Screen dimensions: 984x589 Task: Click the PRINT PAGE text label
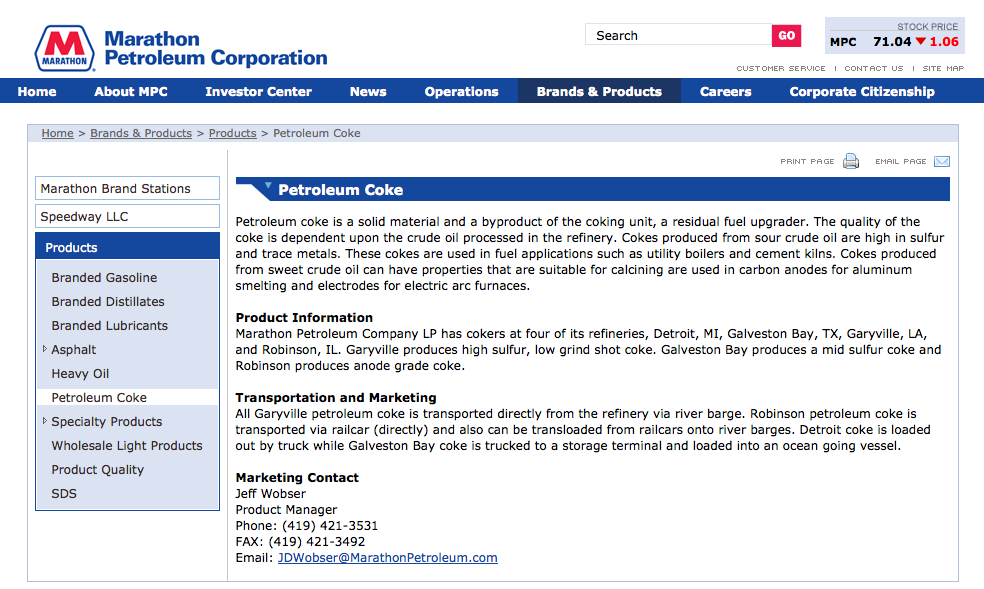pos(807,161)
